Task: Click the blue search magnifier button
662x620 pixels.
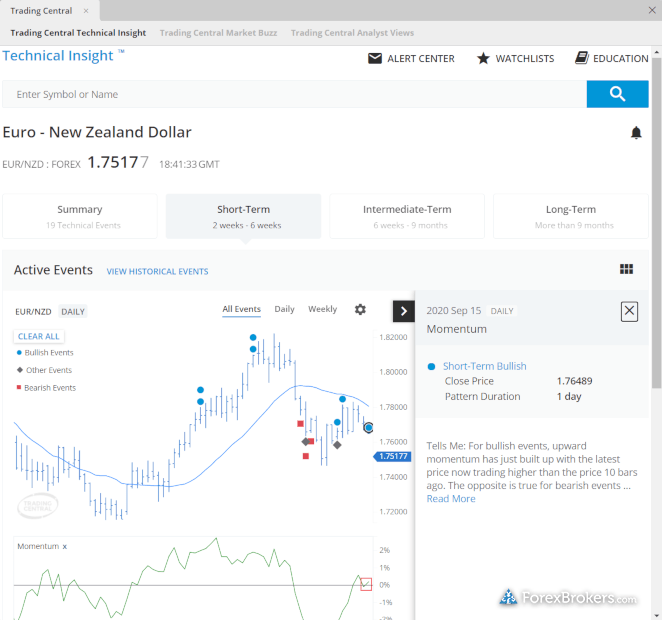Action: pyautogui.click(x=617, y=94)
